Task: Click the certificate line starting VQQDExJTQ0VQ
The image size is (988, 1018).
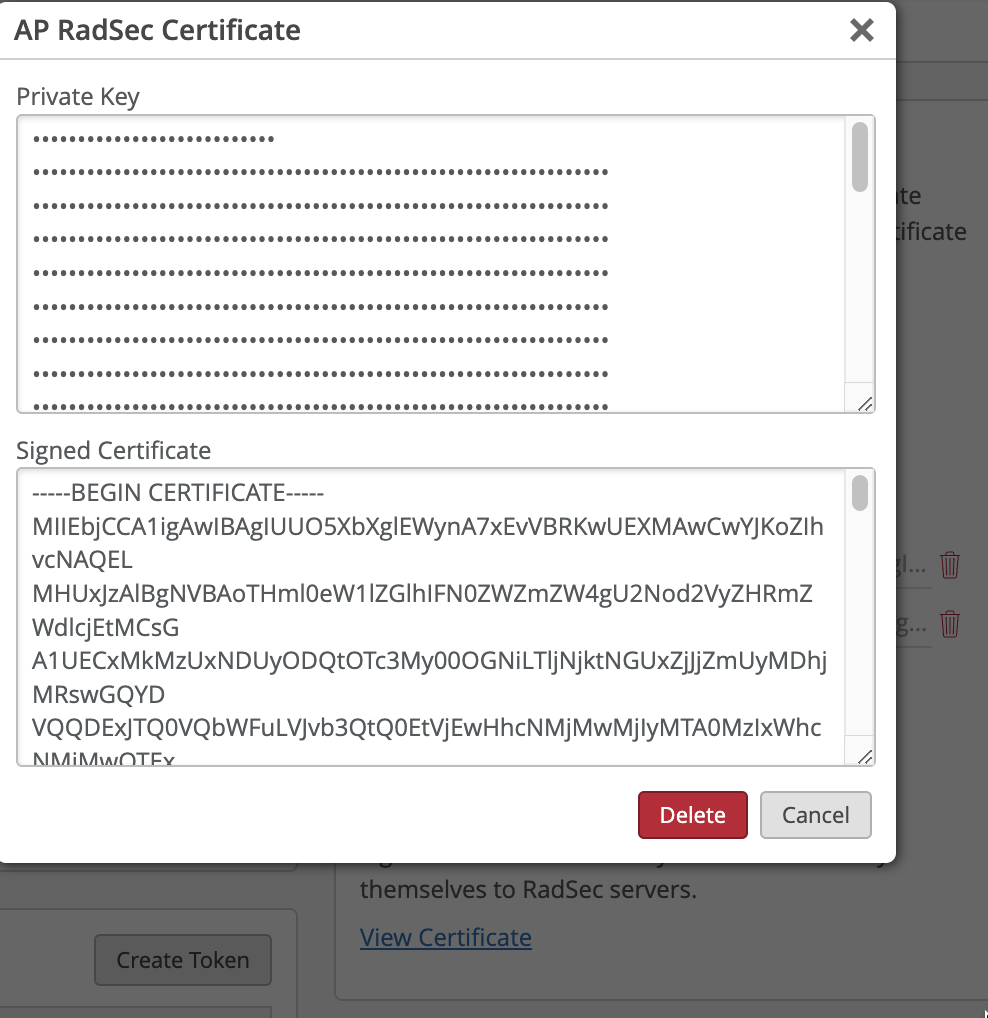Action: [x=426, y=728]
